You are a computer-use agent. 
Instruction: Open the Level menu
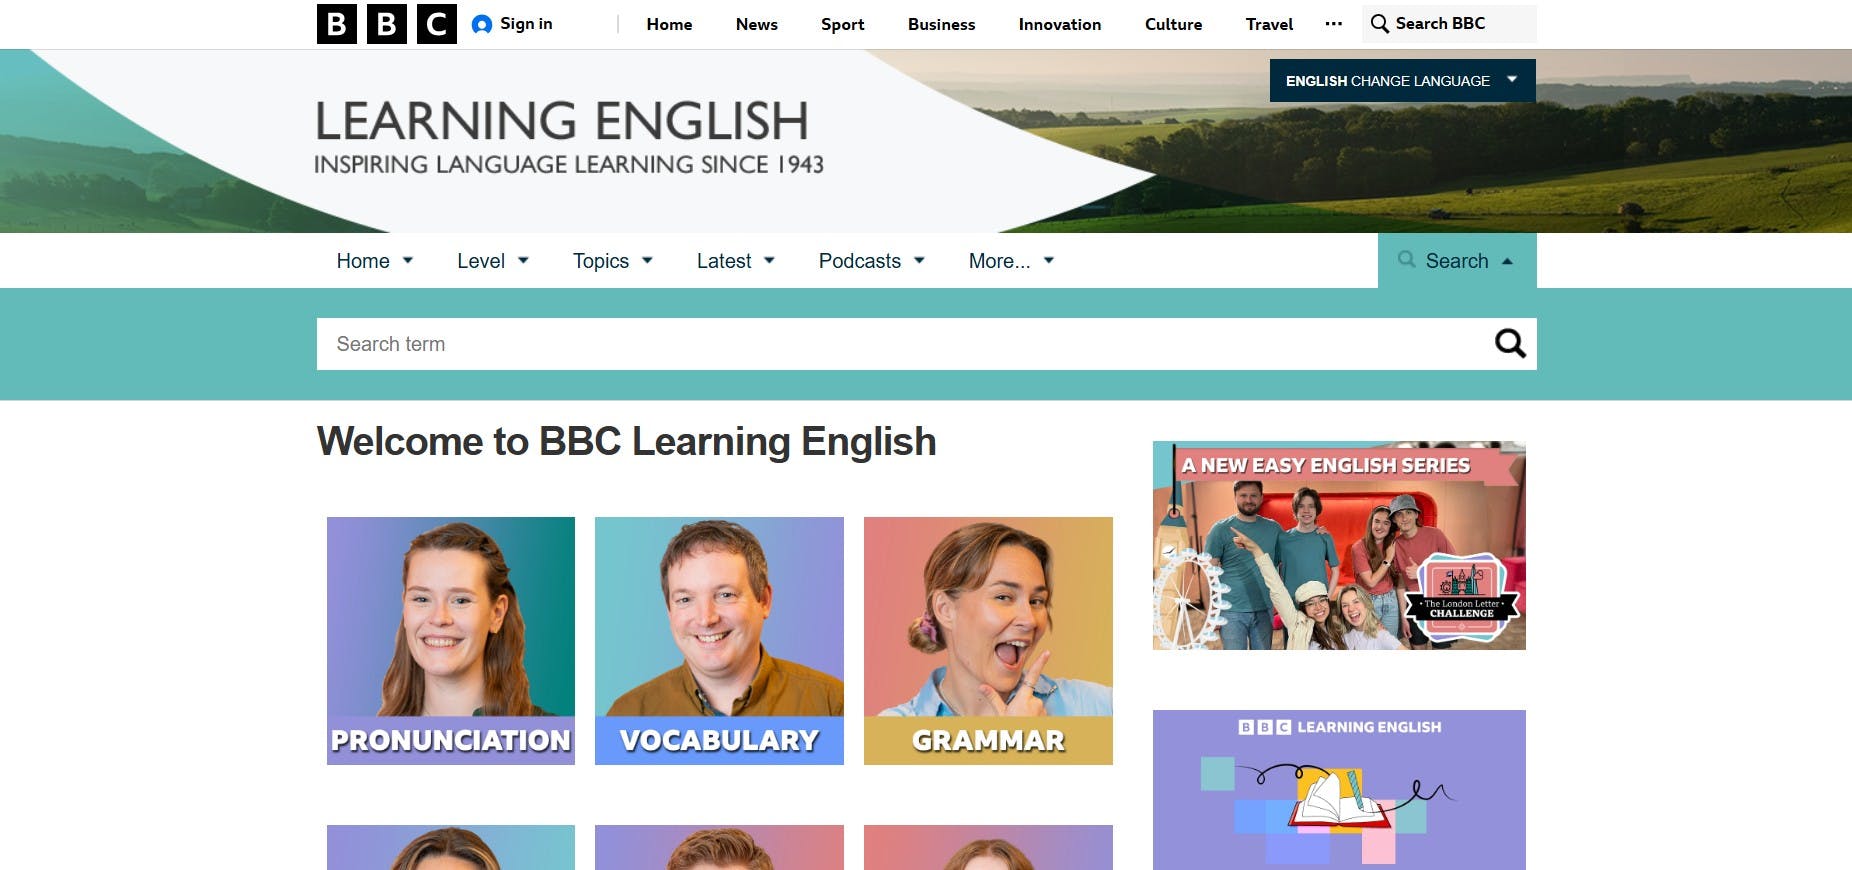(x=481, y=261)
